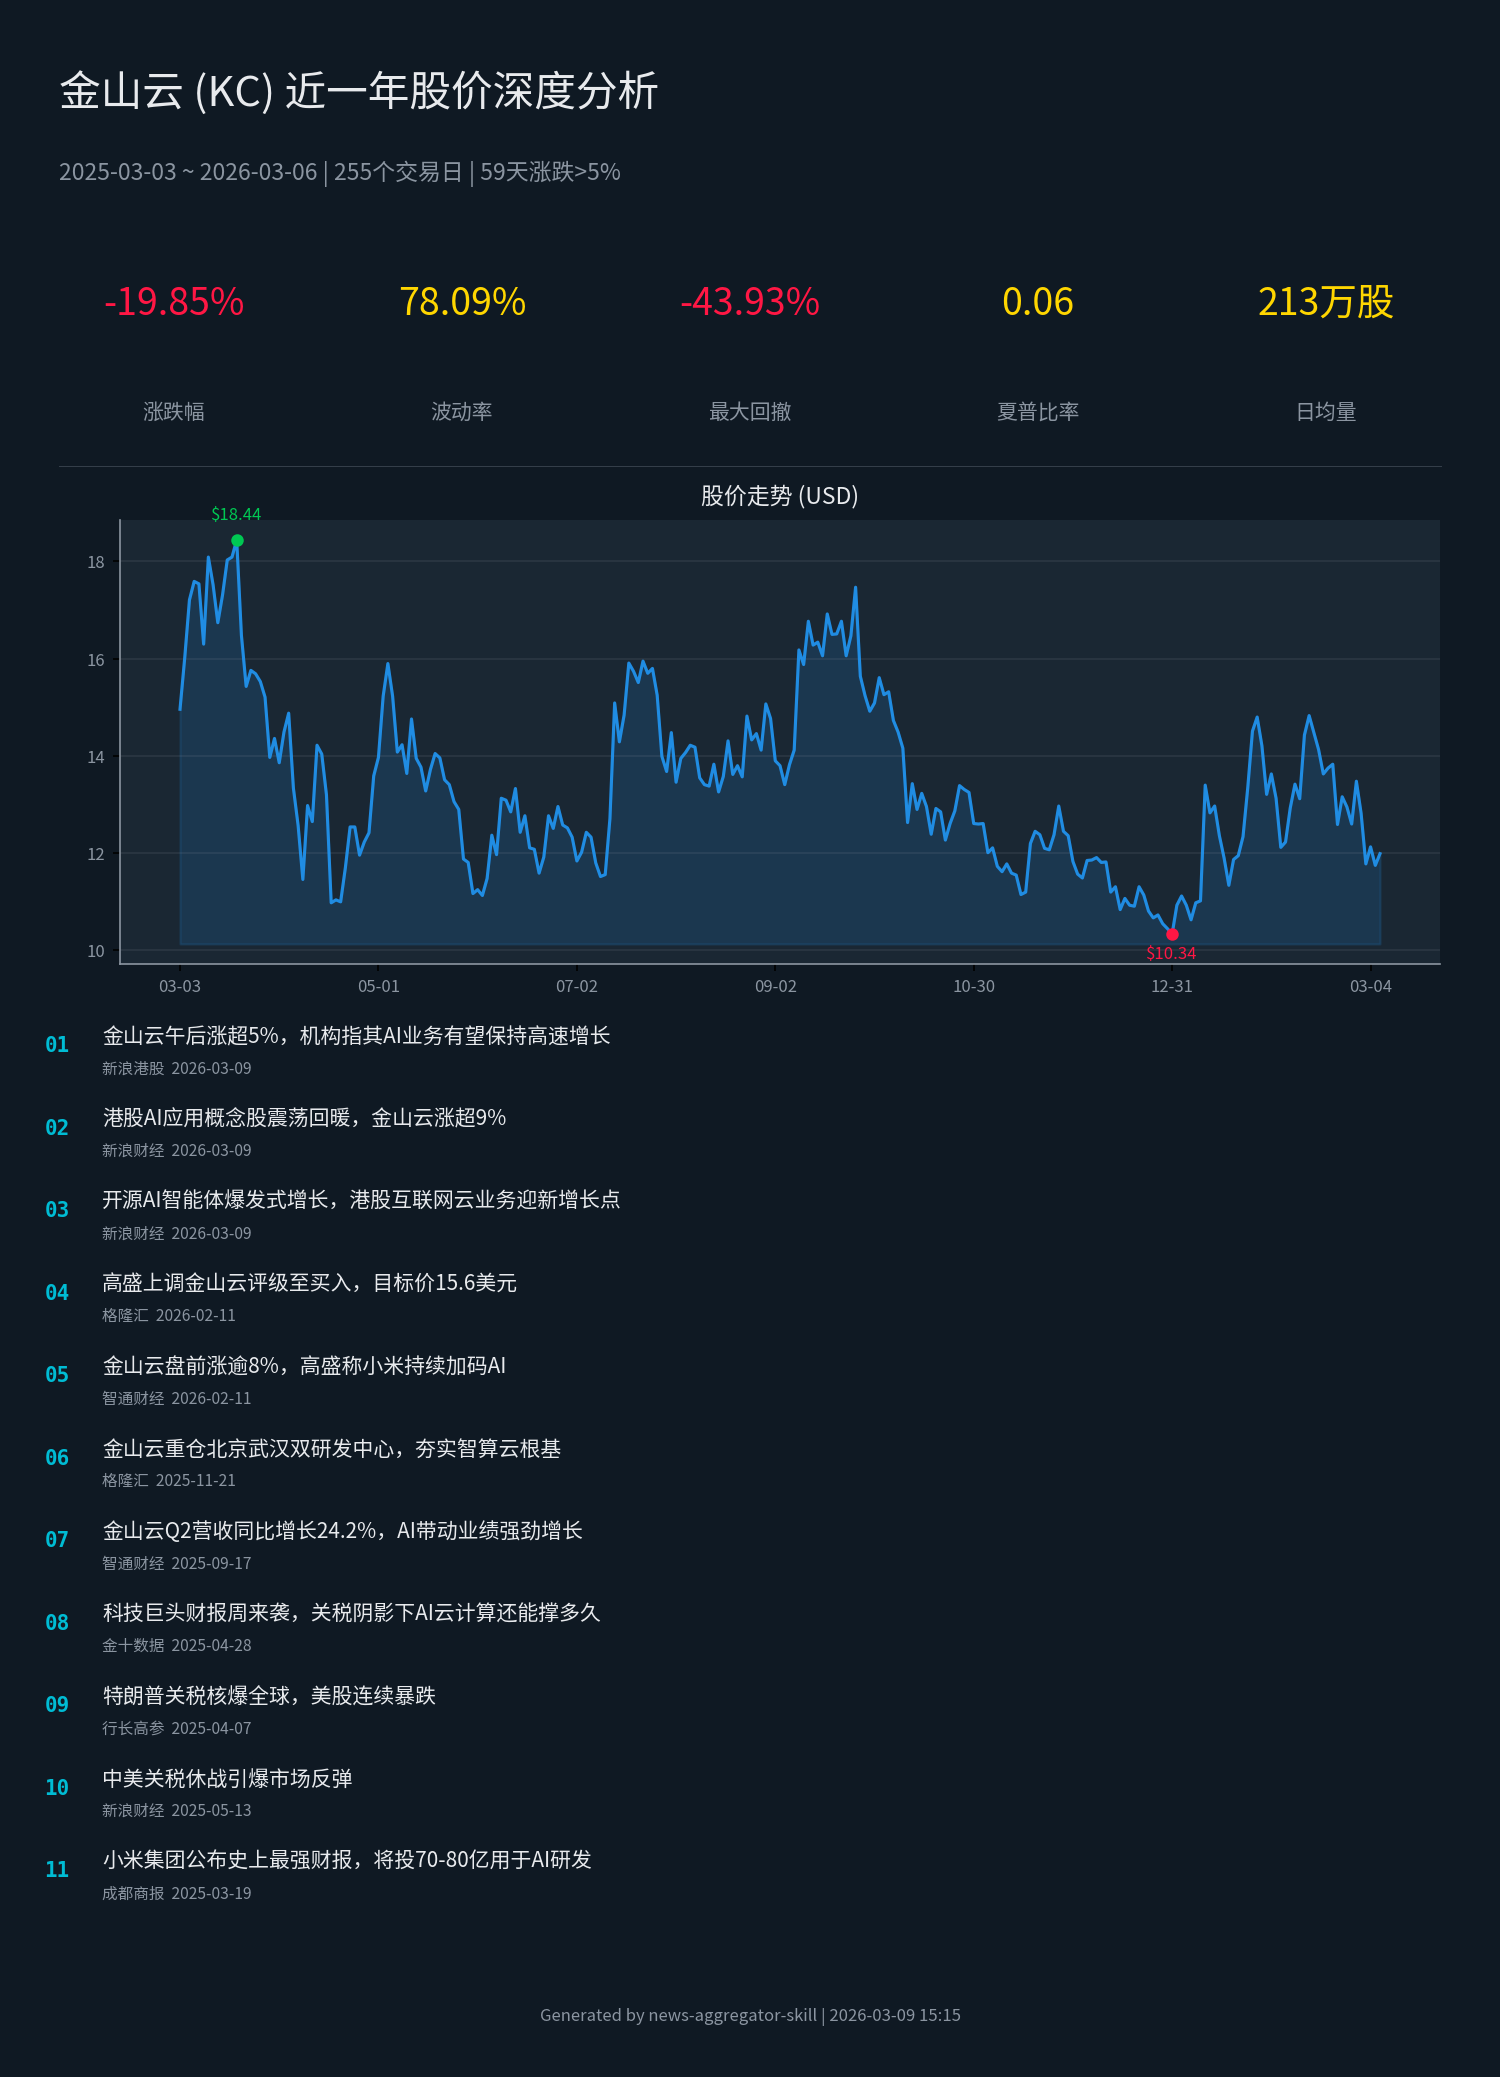Click the date range subtitle 2025-03-03 ~ 2026-03-06
Image resolution: width=1500 pixels, height=2077 pixels.
point(188,172)
